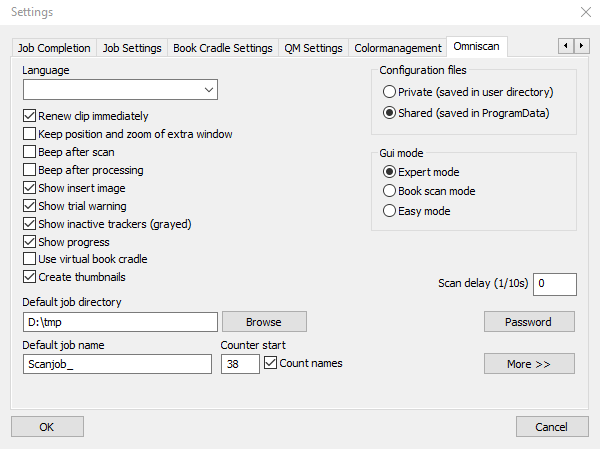Confirm settings with OK button
Viewport: 600px width, 449px height.
click(47, 427)
